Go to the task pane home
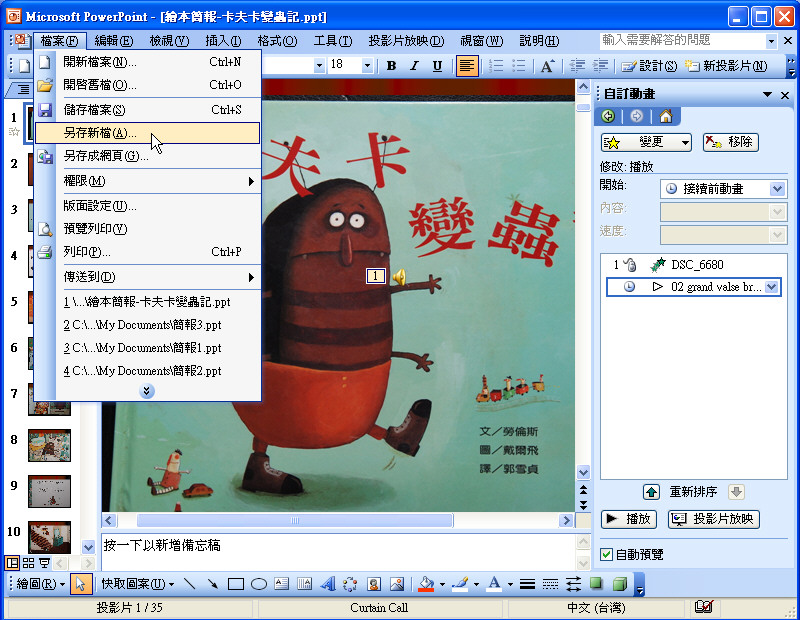Screen dimensions: 800x620 point(666,116)
